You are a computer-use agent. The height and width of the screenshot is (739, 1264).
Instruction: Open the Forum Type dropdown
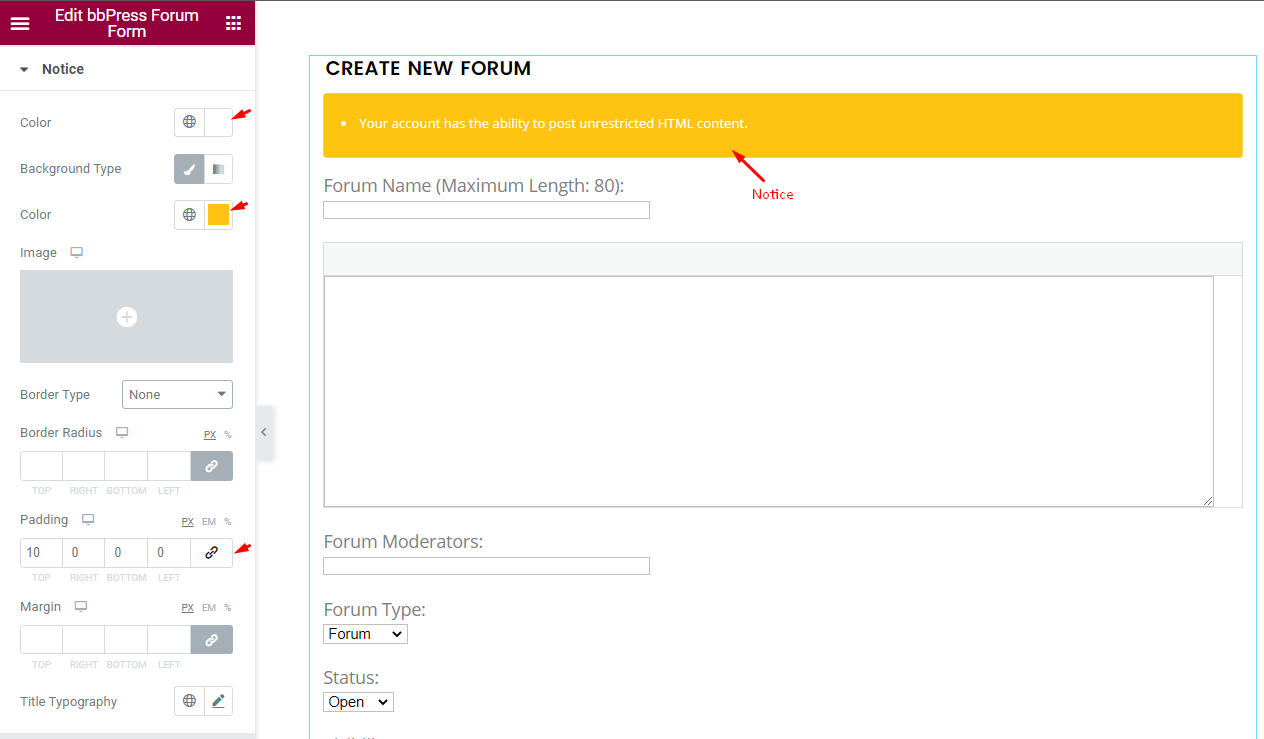point(365,633)
